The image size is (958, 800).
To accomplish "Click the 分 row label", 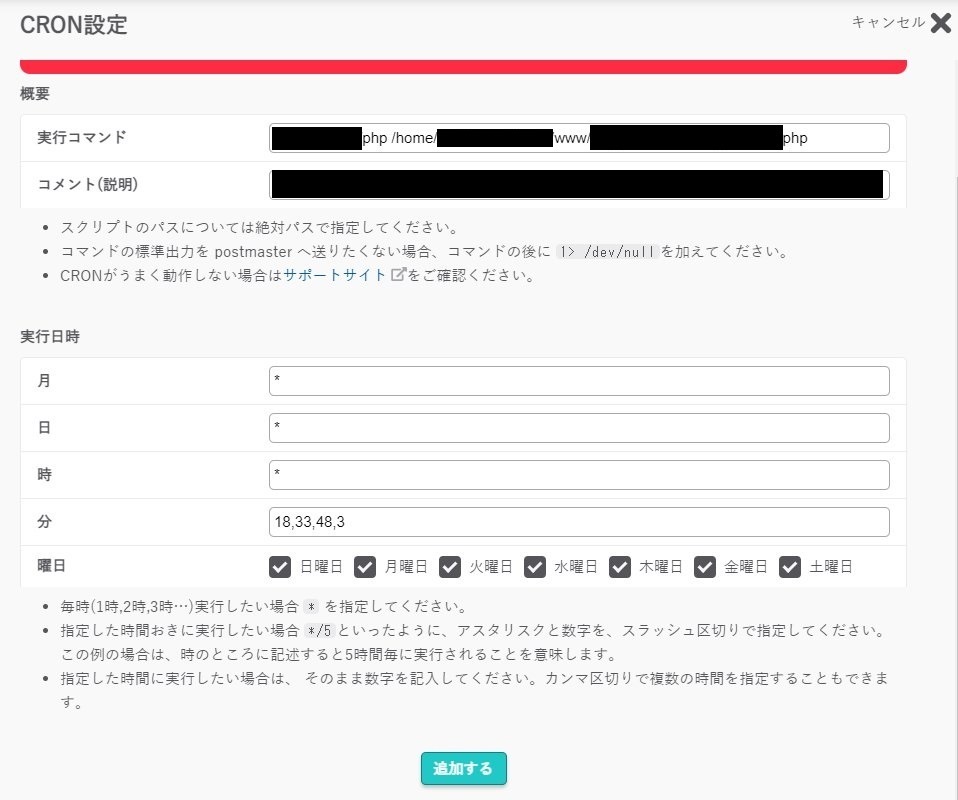I will (x=45, y=521).
